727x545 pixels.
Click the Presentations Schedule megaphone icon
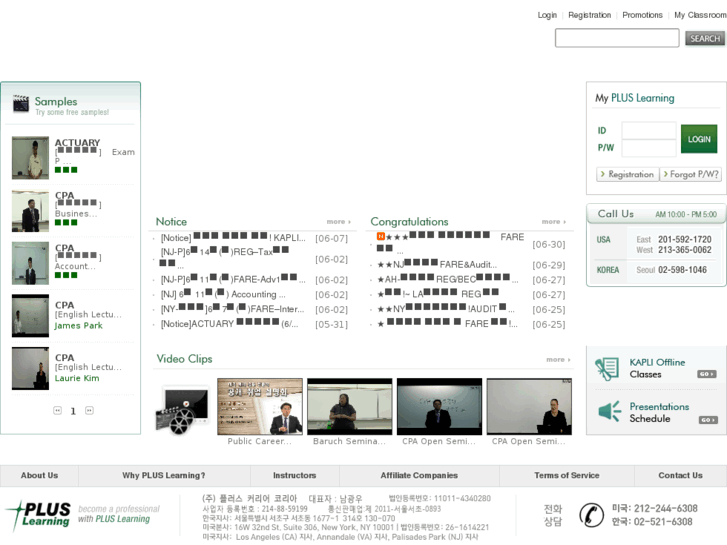(609, 410)
